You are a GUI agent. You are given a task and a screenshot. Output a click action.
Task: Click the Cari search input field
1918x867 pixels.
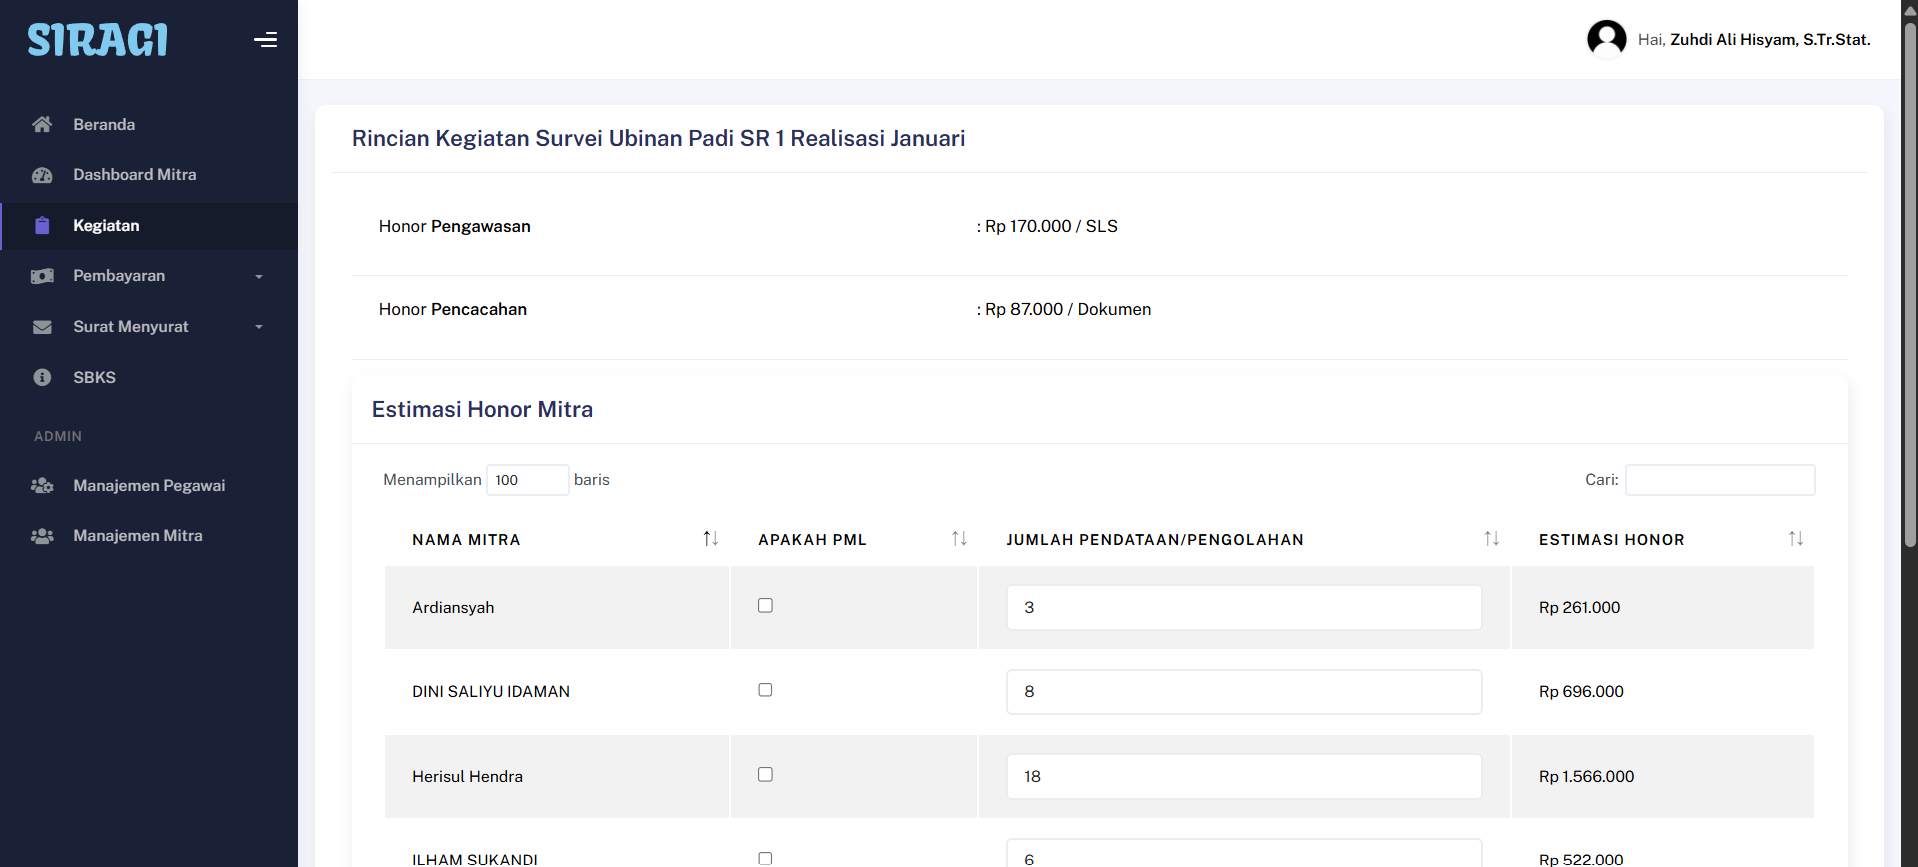coord(1719,480)
